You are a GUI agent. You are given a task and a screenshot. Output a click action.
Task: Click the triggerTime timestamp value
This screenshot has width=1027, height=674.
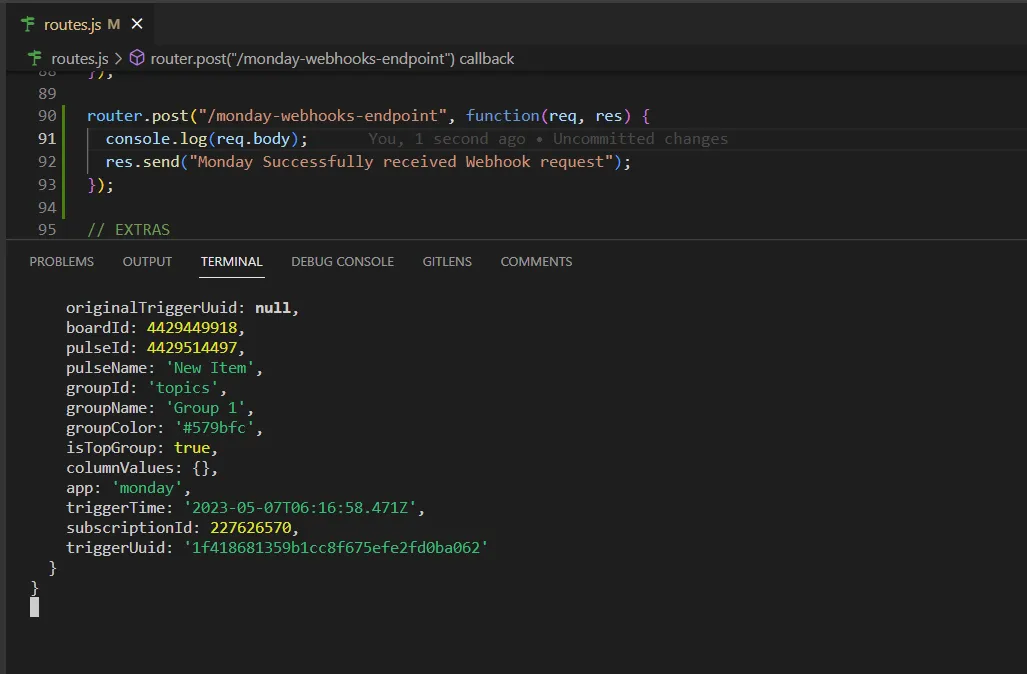[x=300, y=508]
